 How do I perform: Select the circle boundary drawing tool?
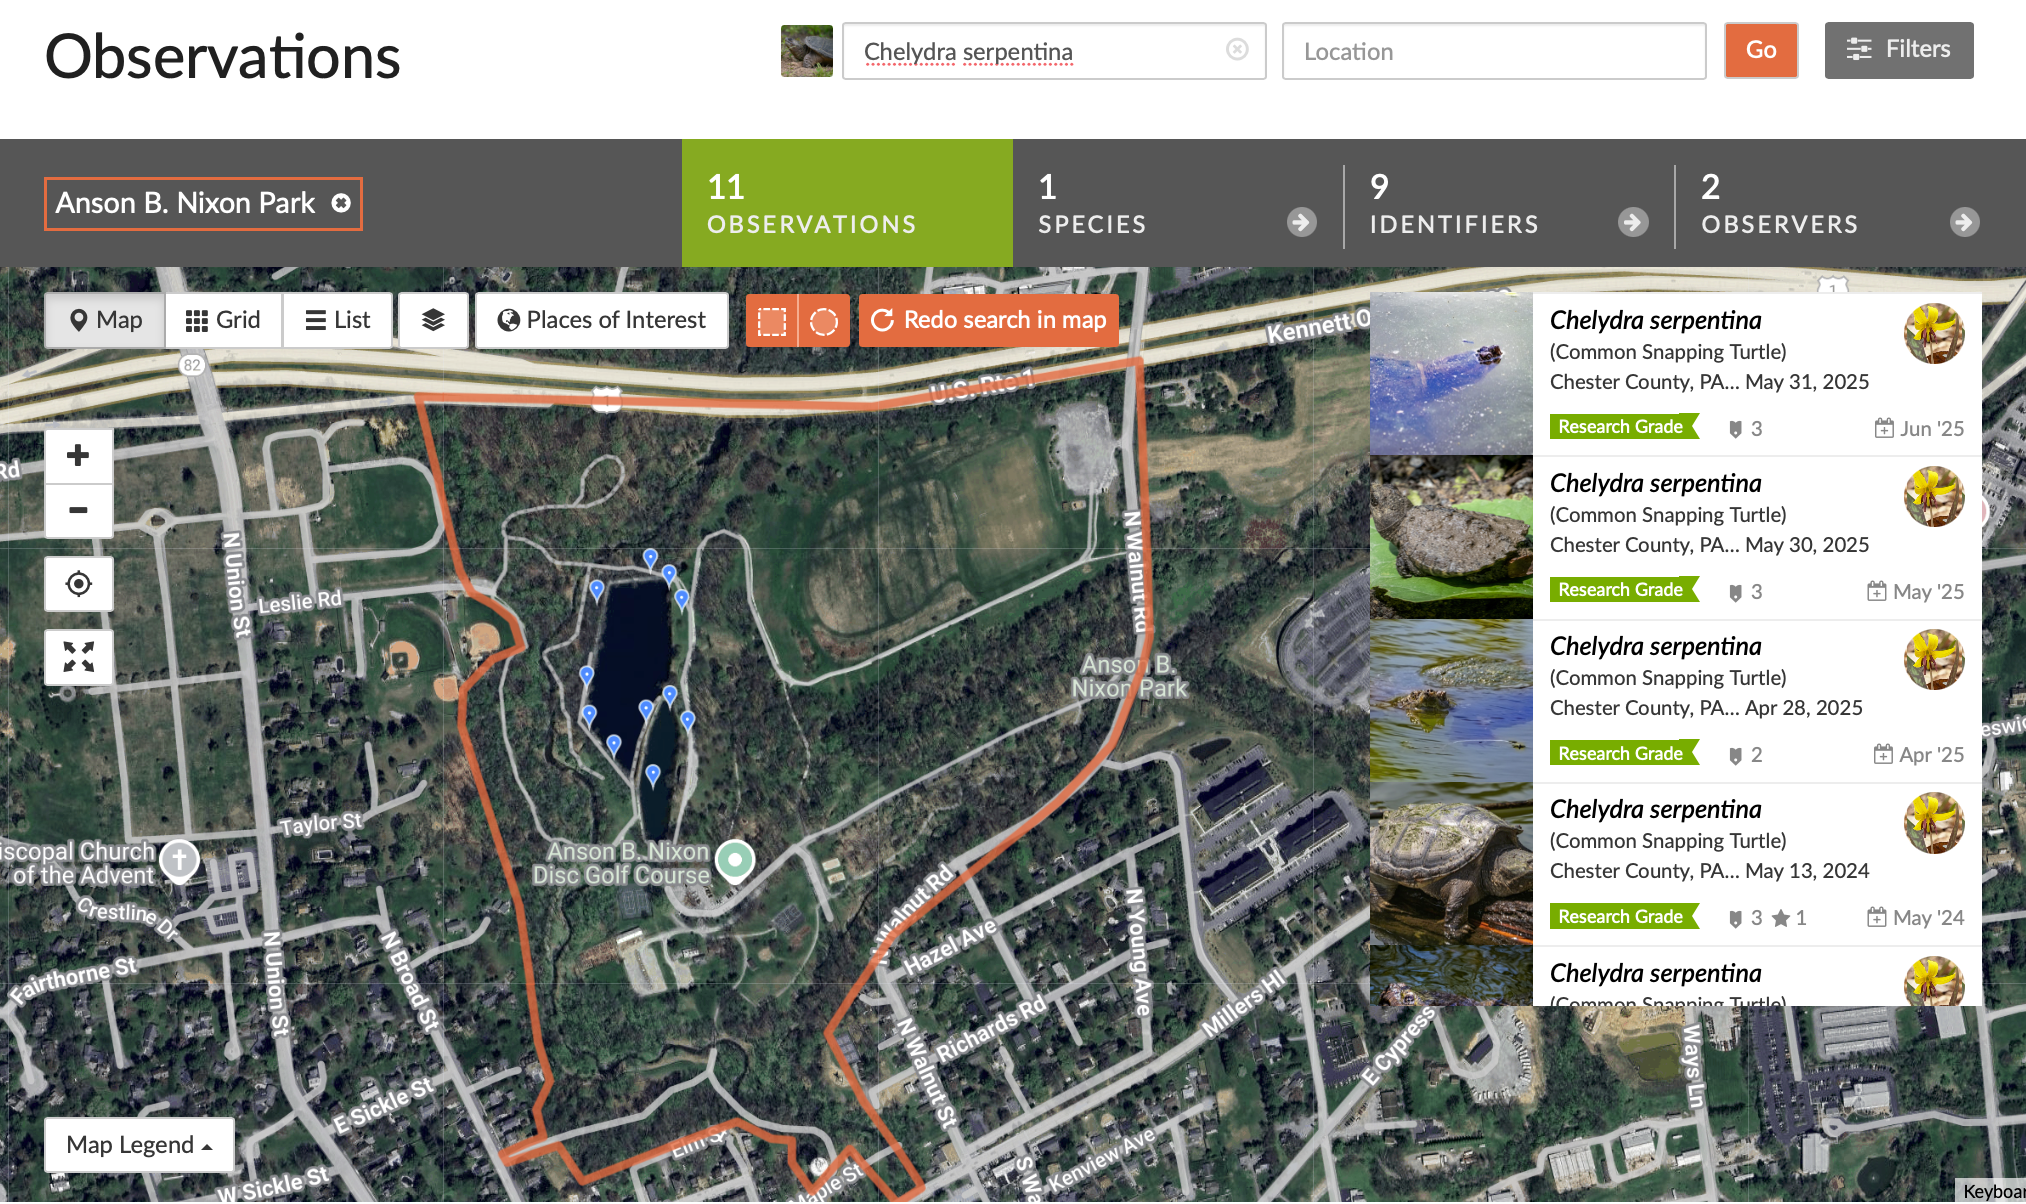click(x=823, y=321)
